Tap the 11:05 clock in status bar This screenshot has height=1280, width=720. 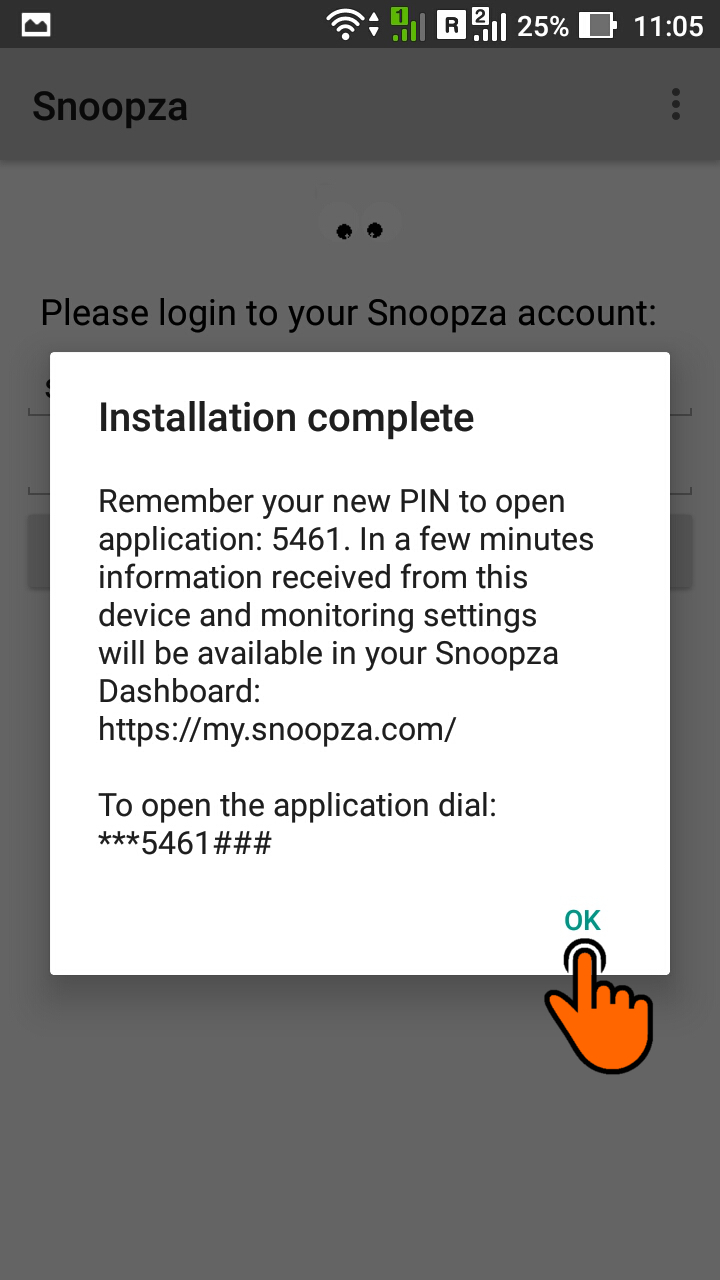click(x=669, y=25)
